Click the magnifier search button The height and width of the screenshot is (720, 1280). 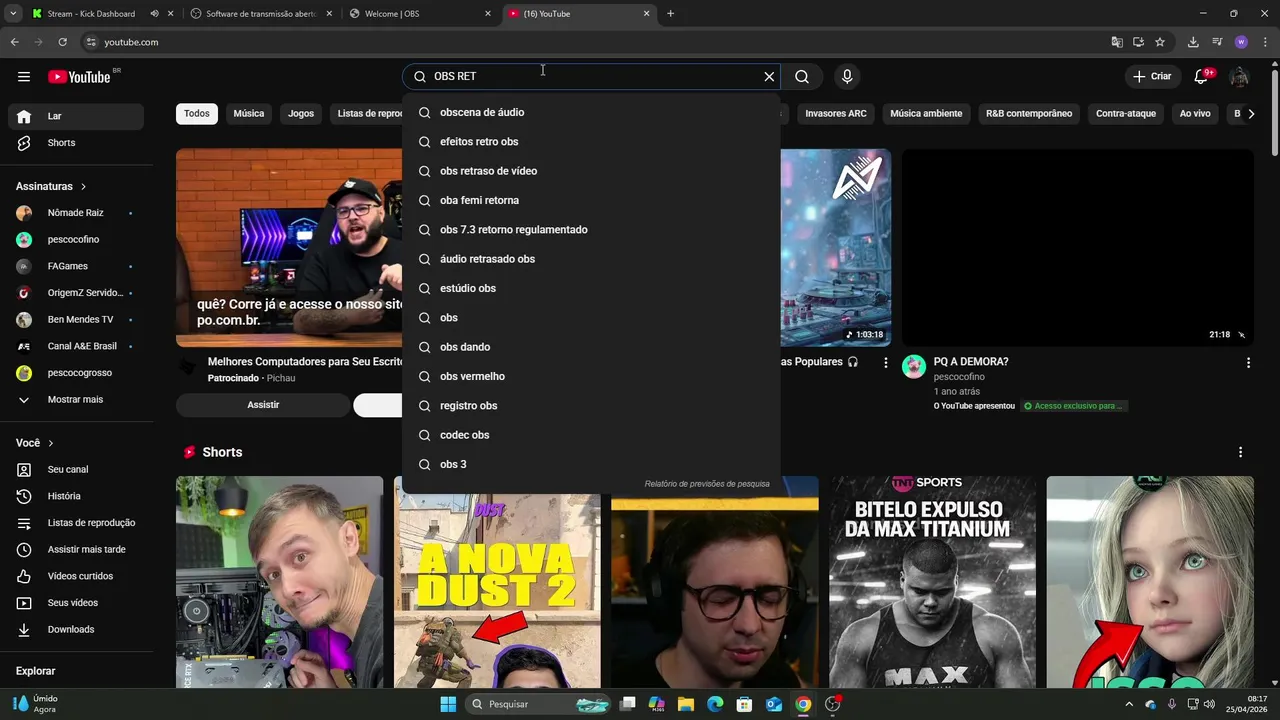pos(802,77)
